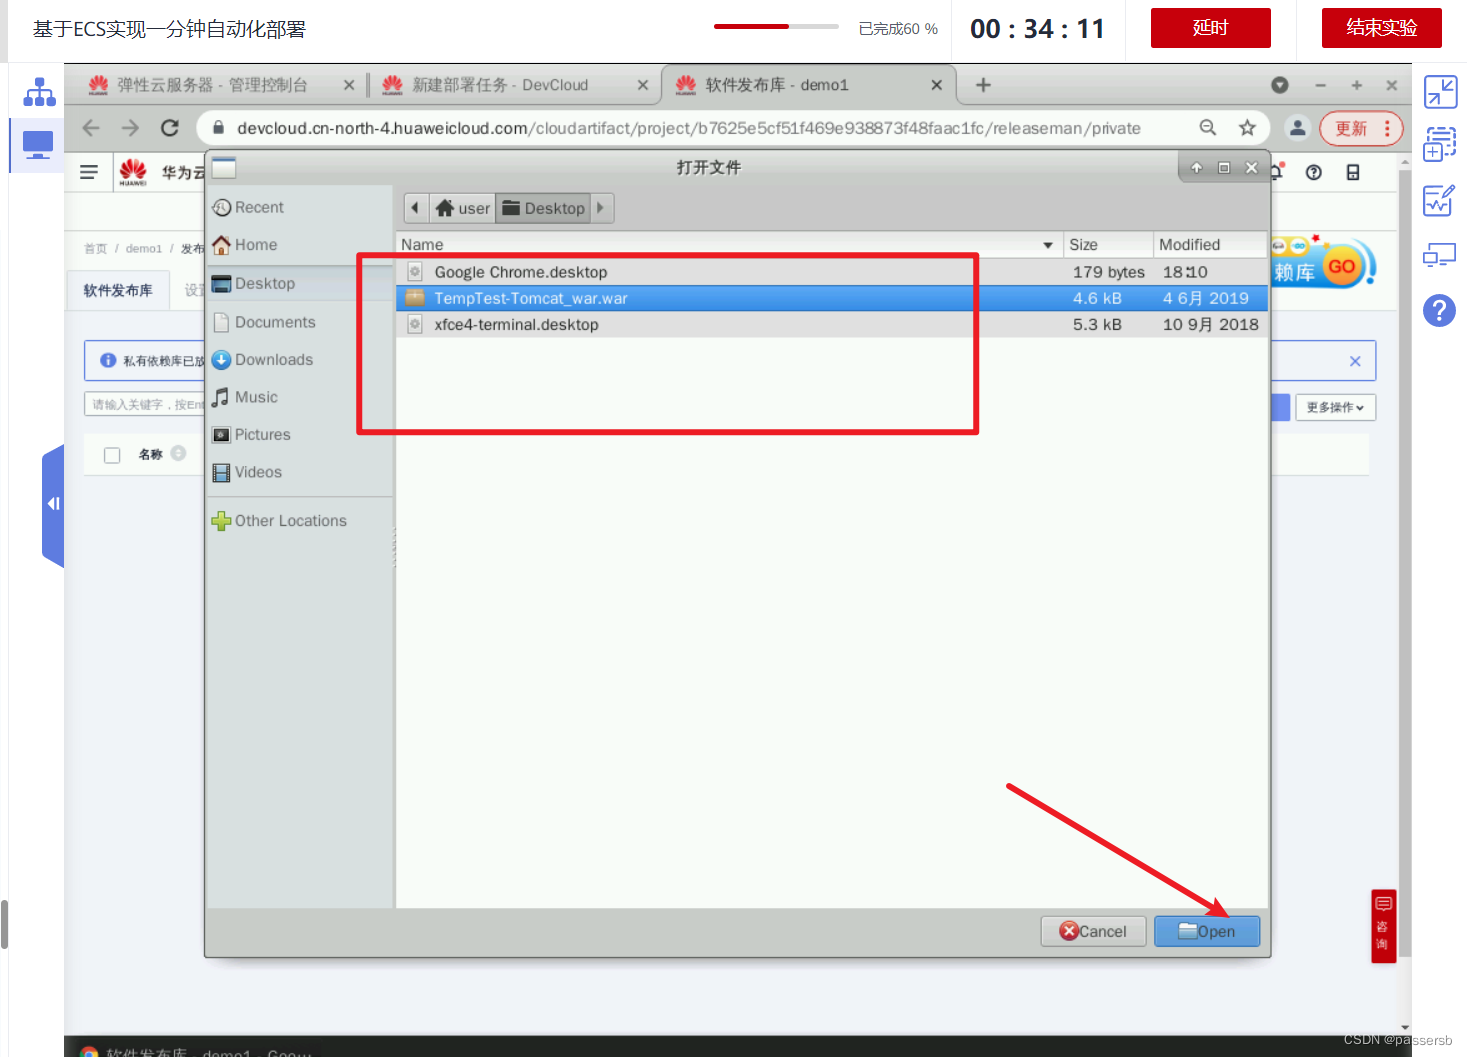Image resolution: width=1467 pixels, height=1057 pixels.
Task: Click the lab progress bar
Action: [x=776, y=26]
